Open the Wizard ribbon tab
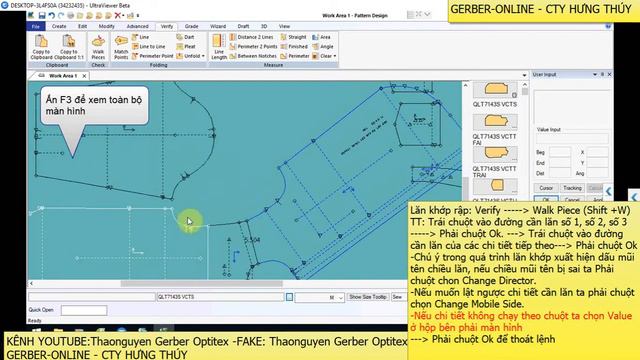 (218, 26)
